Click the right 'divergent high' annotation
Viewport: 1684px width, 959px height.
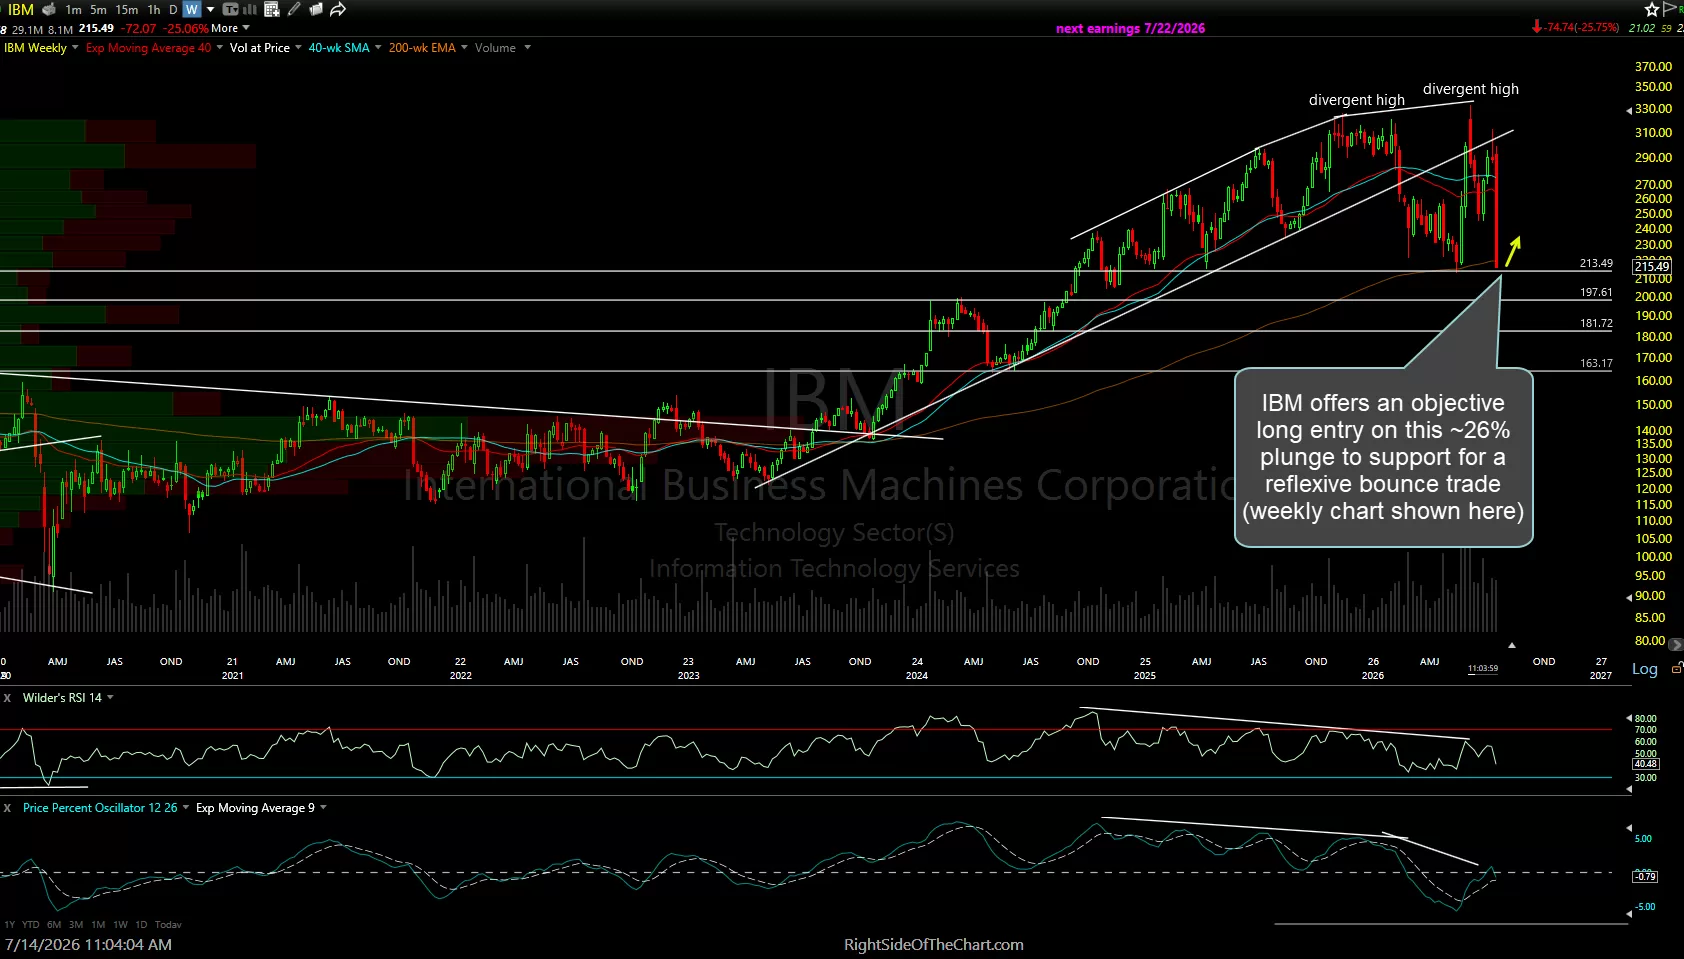click(1471, 89)
